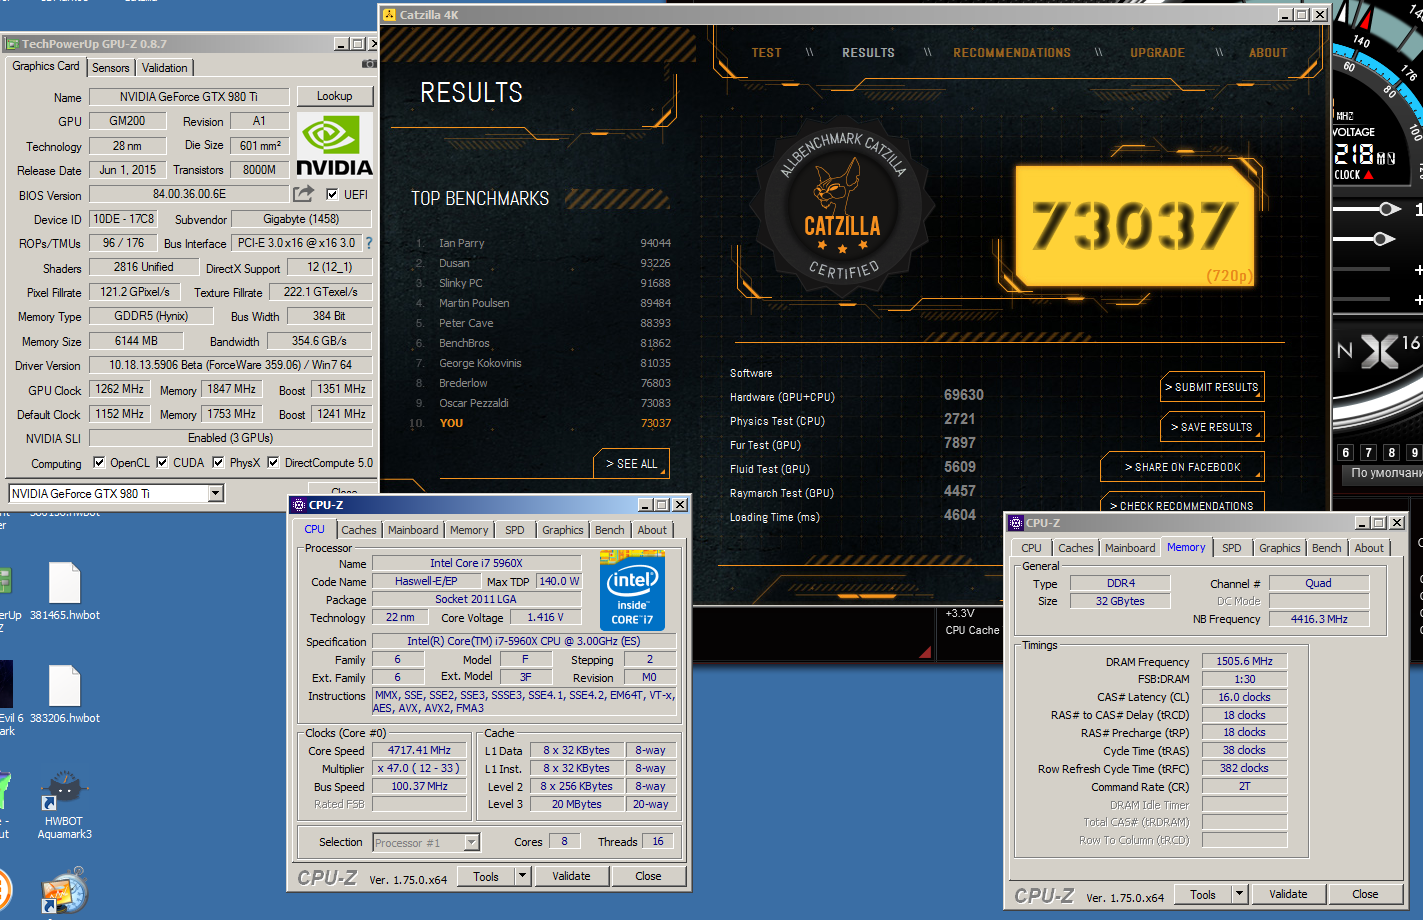The height and width of the screenshot is (920, 1423).
Task: Toggle the OpenCL computing checkbox
Action: pos(99,462)
